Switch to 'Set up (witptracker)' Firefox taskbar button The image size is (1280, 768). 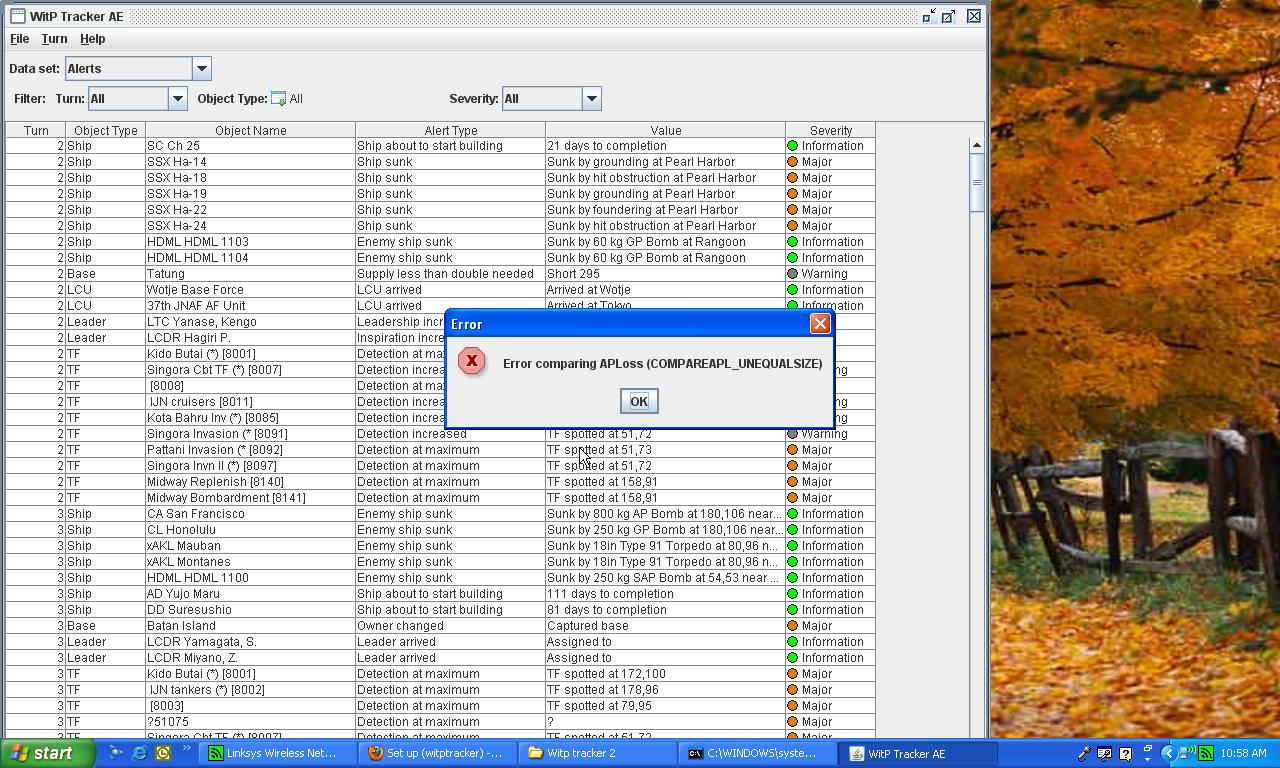(x=437, y=754)
